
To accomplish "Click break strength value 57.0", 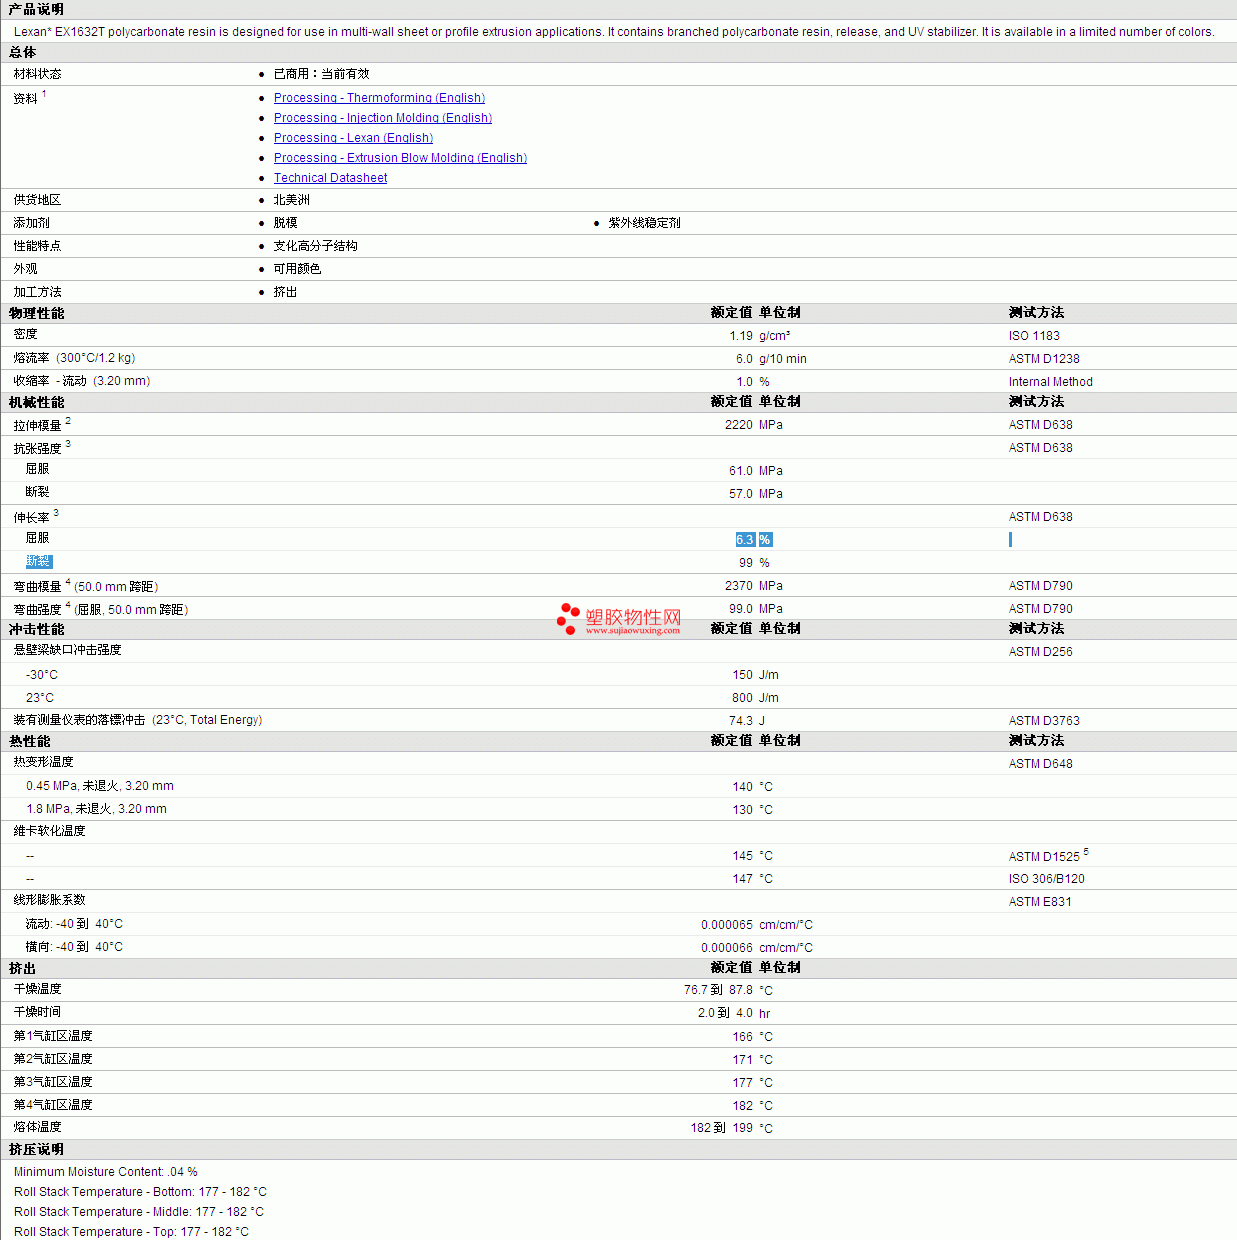I will (x=741, y=494).
